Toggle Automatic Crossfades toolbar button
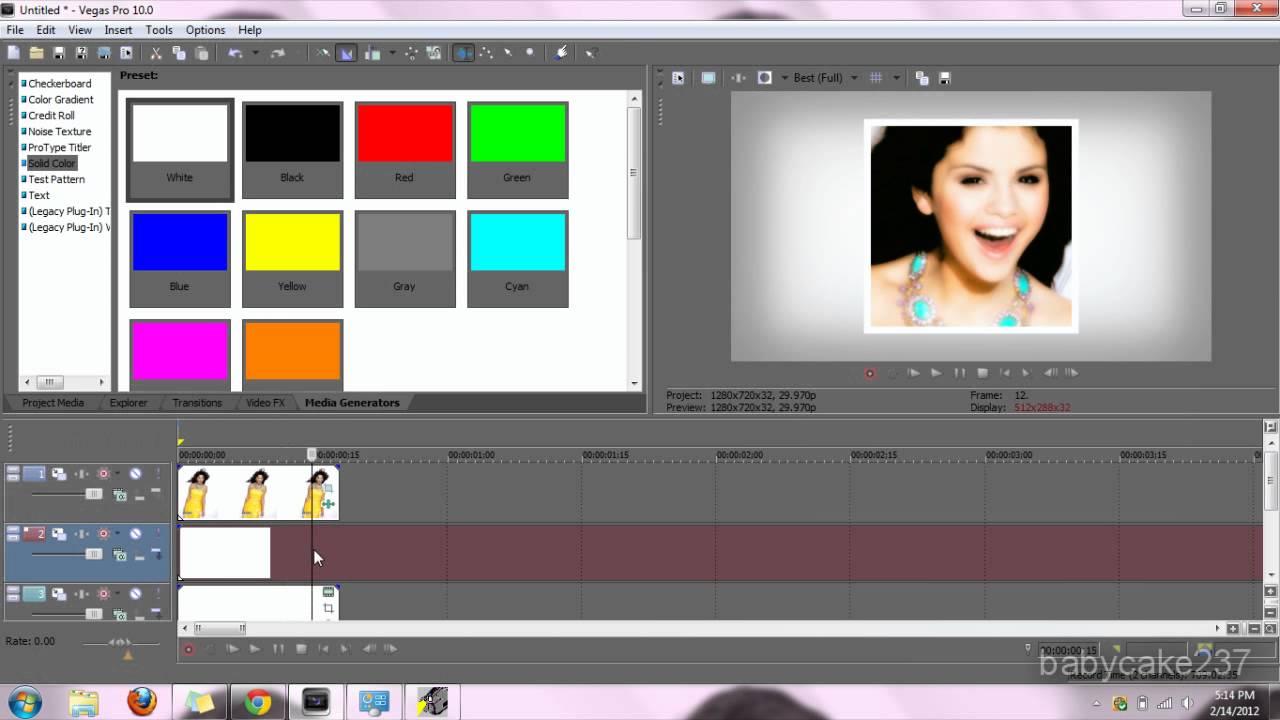Viewport: 1280px width, 720px height. point(347,53)
